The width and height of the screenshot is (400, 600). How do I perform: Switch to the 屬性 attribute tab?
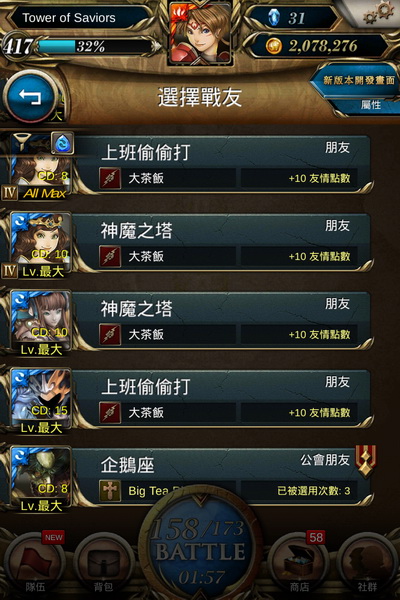coord(371,104)
